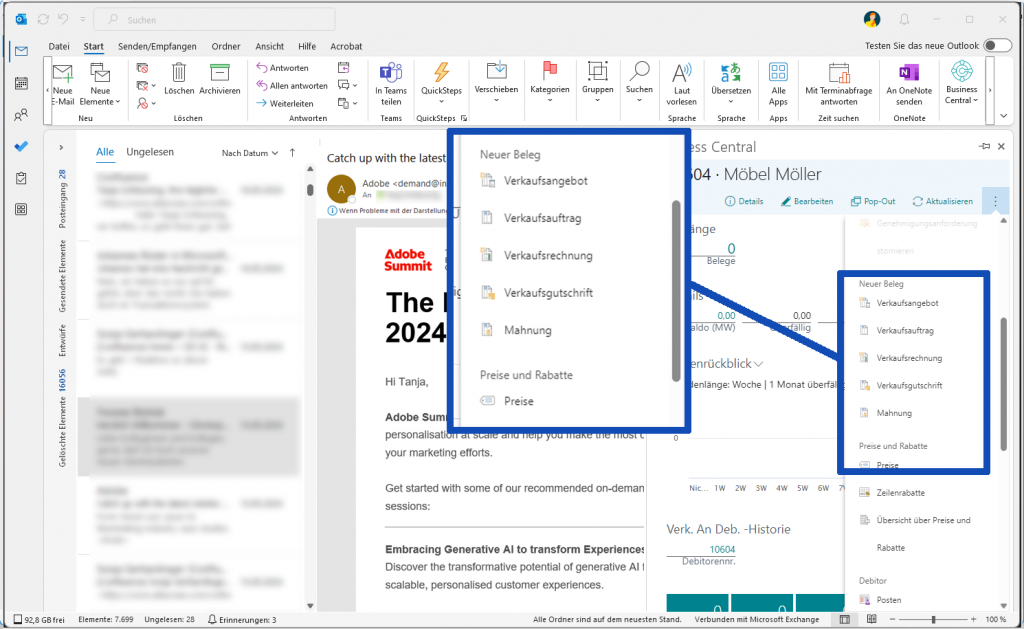Open the Nach Datum sort dropdown
Viewport: 1024px width, 629px height.
click(x=250, y=153)
